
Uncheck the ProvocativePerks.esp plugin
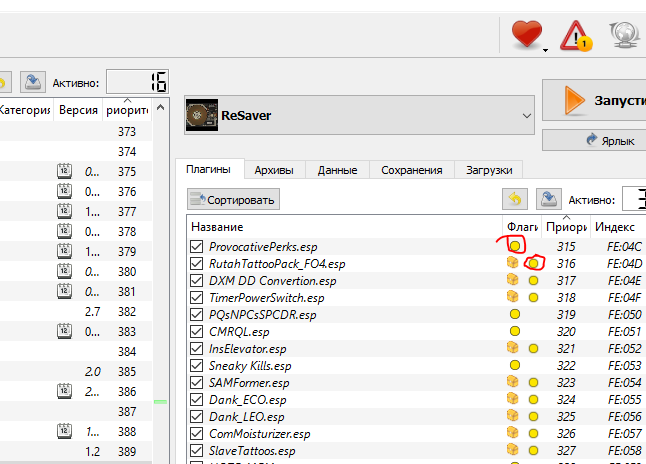coord(197,246)
